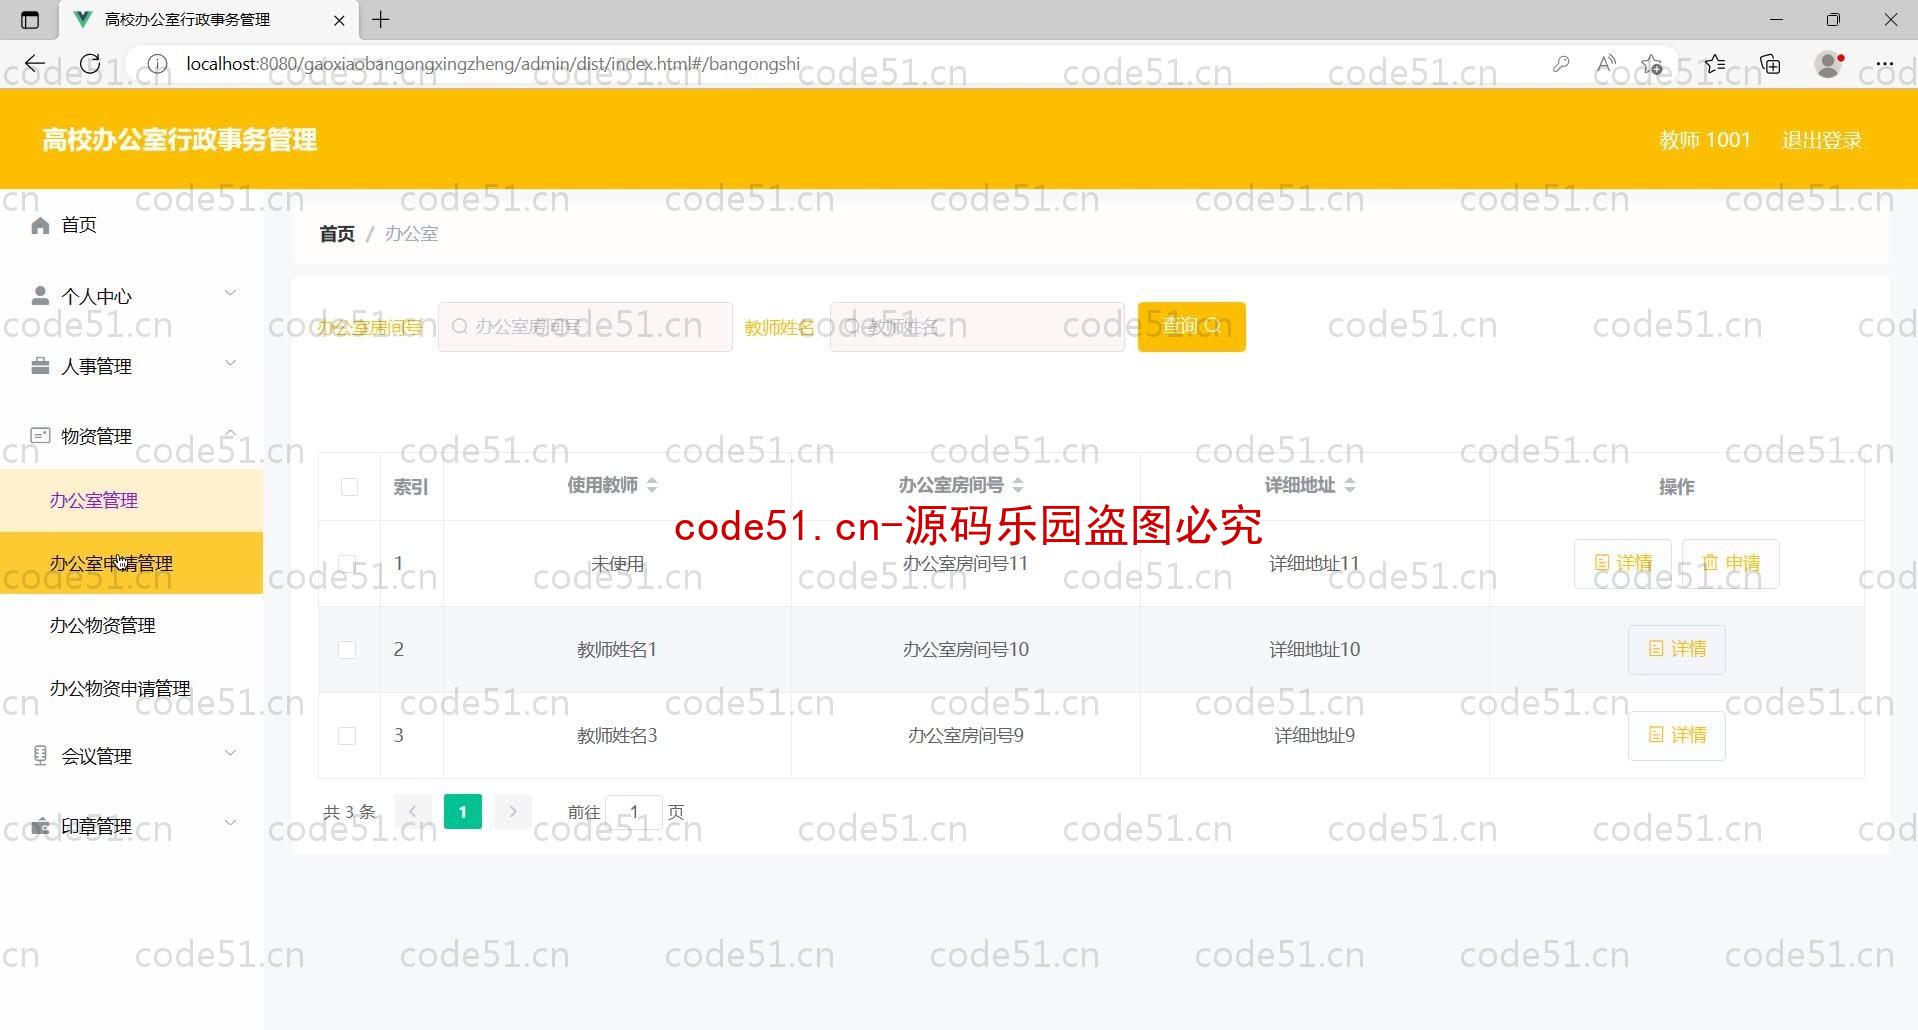Click the 查询 search button
Viewport: 1918px width, 1030px height.
[1191, 326]
